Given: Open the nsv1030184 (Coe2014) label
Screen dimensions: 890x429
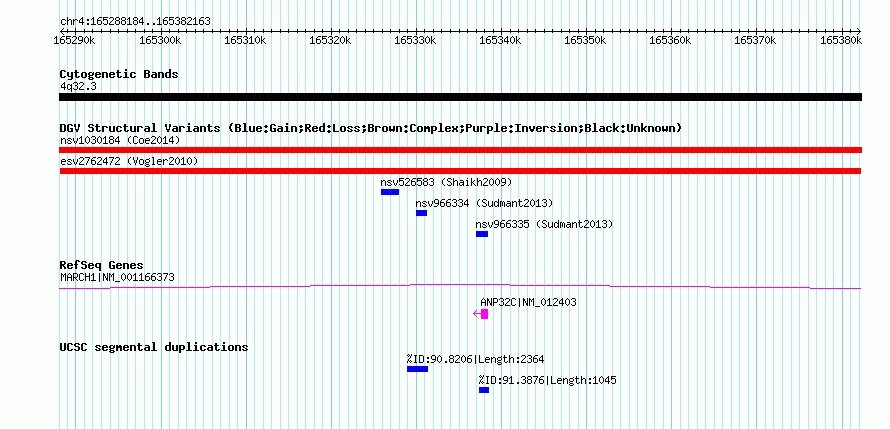Looking at the screenshot, I should [120, 140].
